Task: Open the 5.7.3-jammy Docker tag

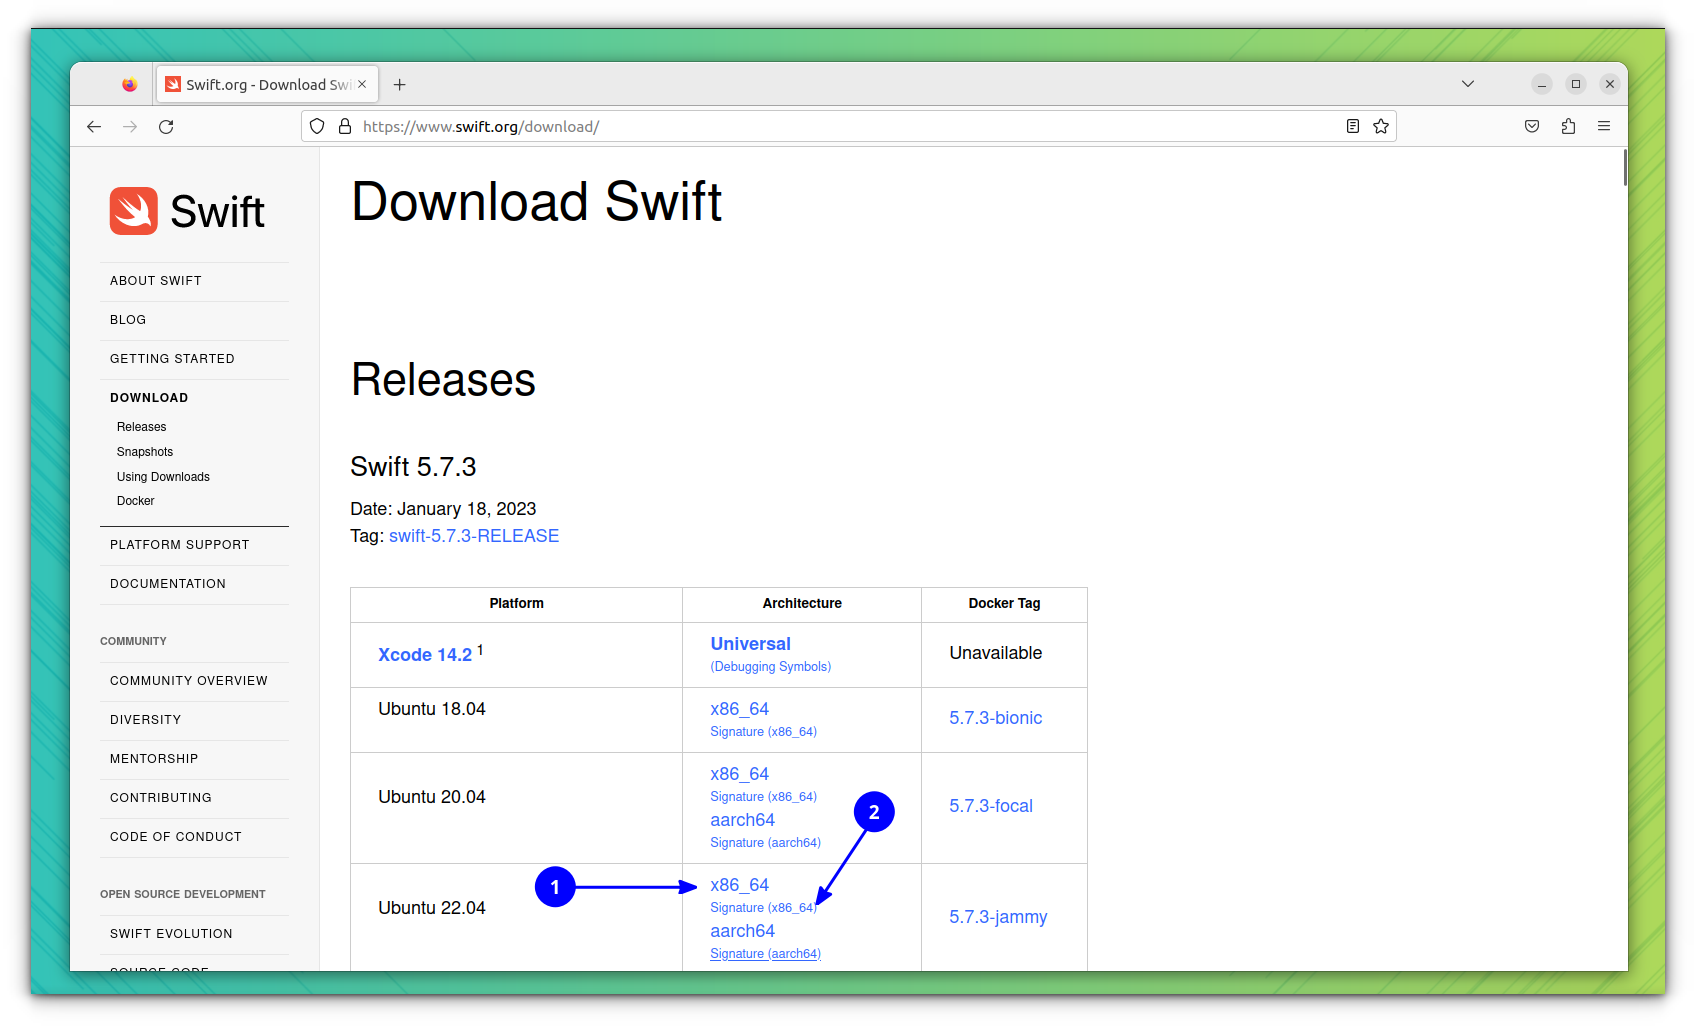Action: tap(998, 917)
